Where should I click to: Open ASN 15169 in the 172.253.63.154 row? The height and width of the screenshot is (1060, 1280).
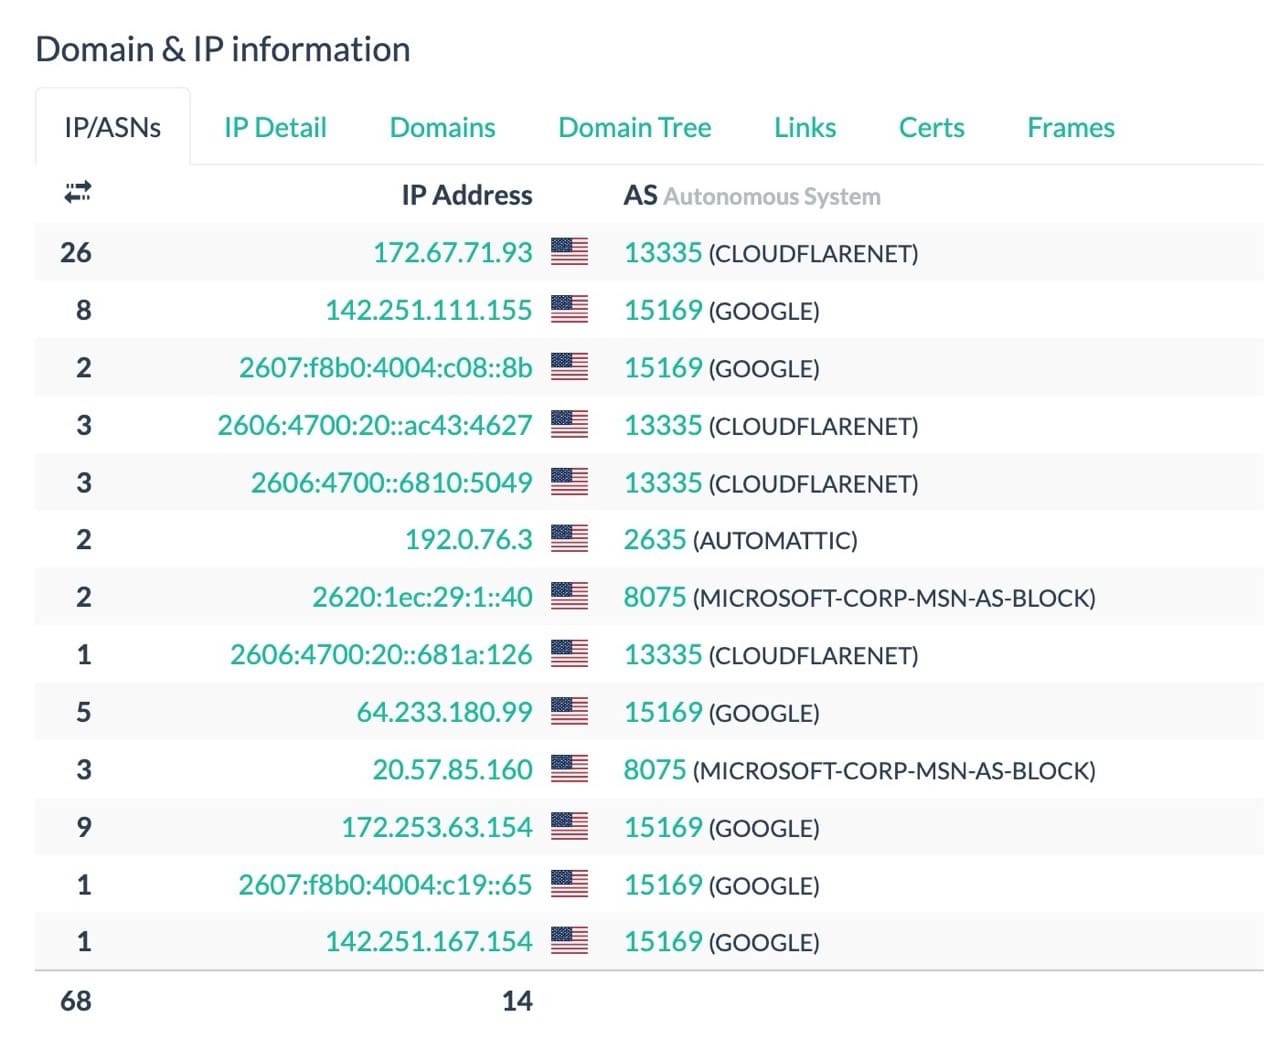663,827
